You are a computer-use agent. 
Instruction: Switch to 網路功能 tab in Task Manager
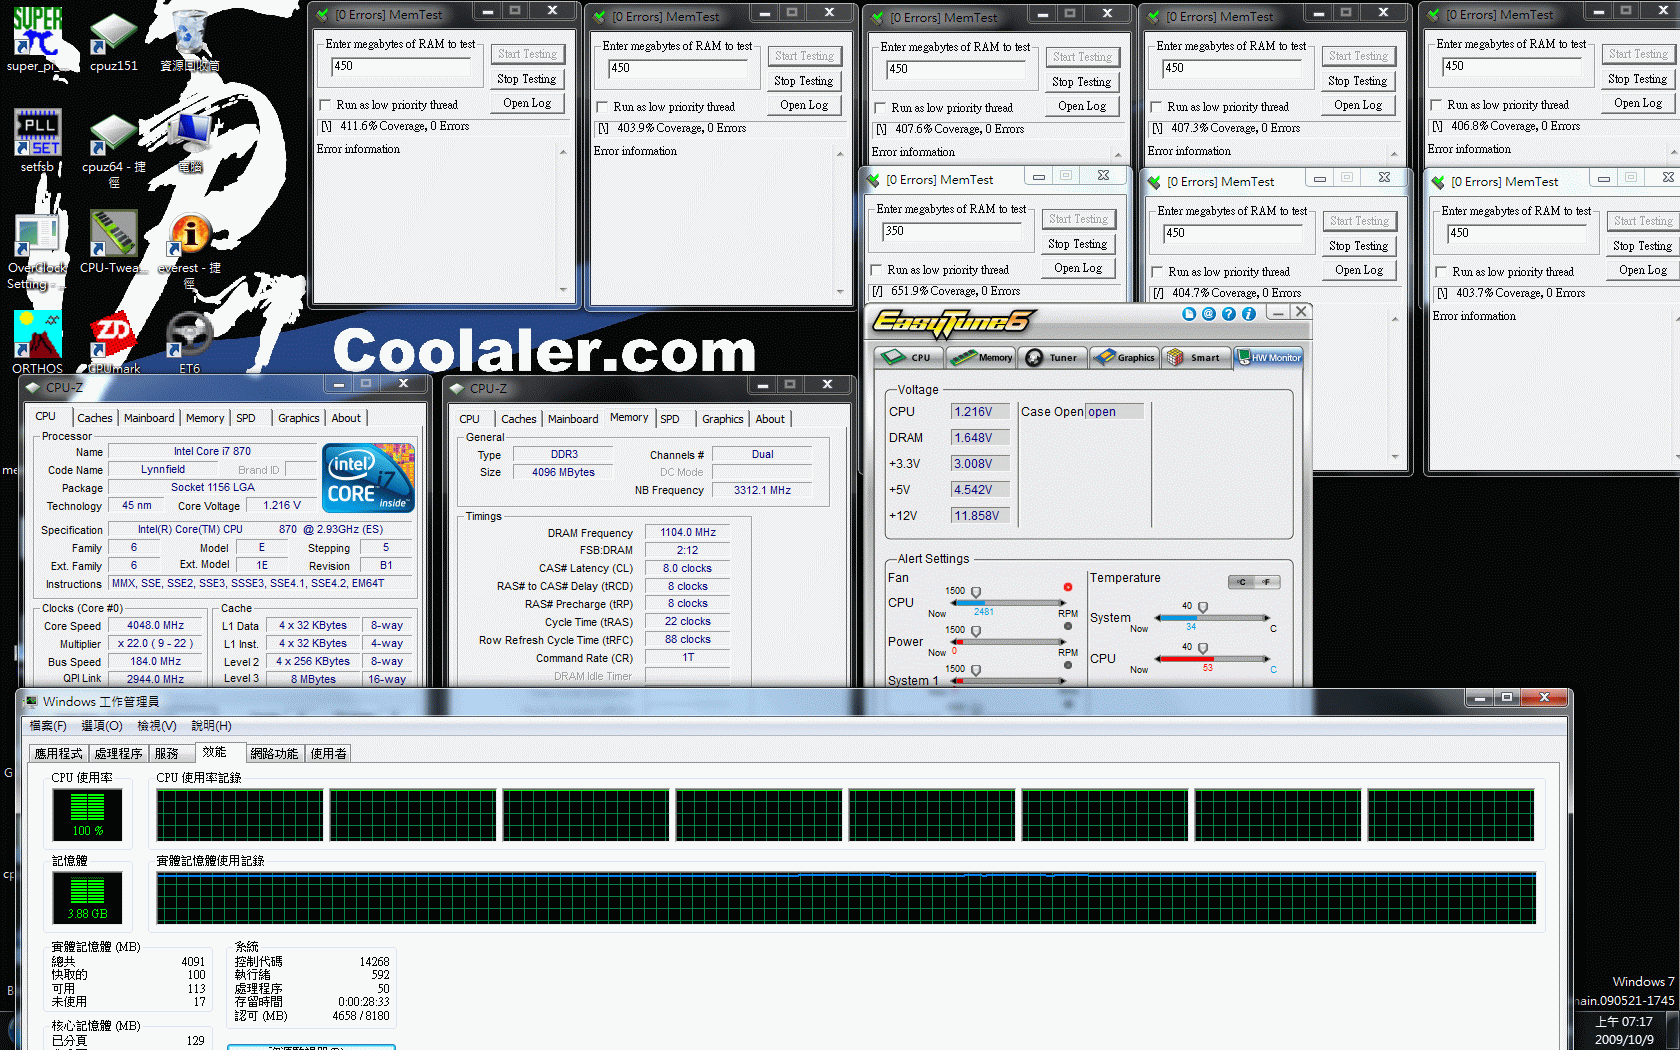[x=274, y=754]
